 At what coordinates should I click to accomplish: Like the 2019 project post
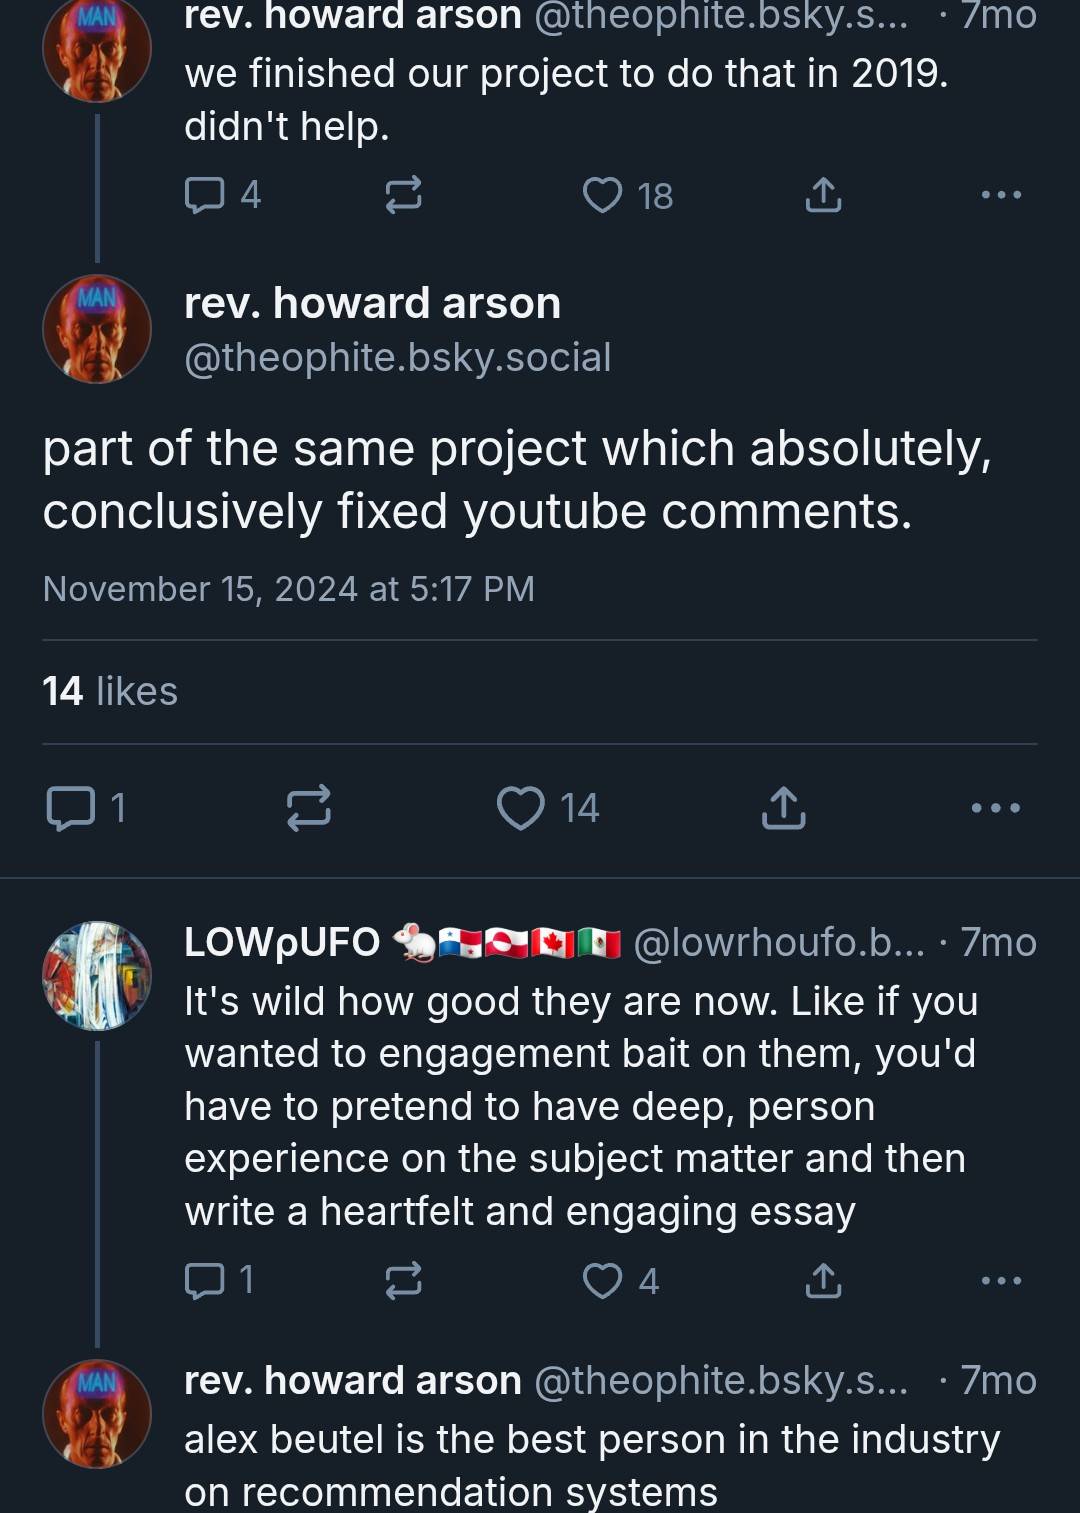coord(602,195)
